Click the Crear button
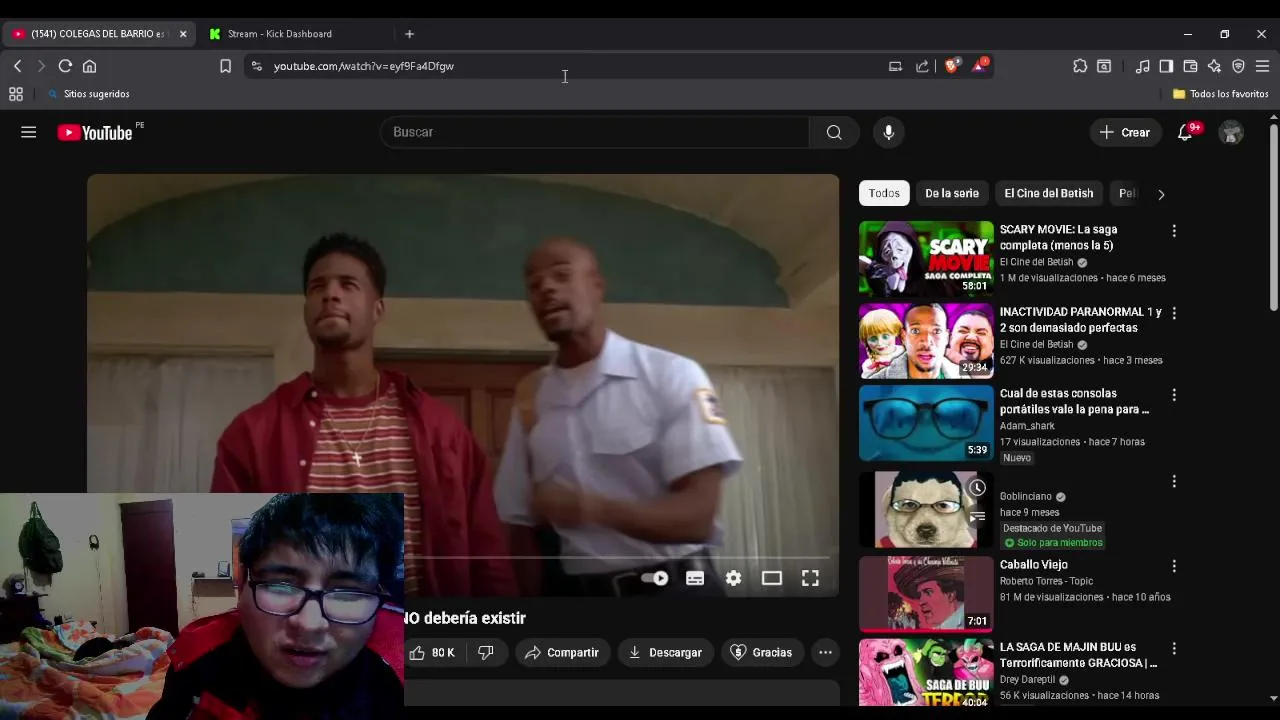This screenshot has height=720, width=1280. [x=1125, y=132]
